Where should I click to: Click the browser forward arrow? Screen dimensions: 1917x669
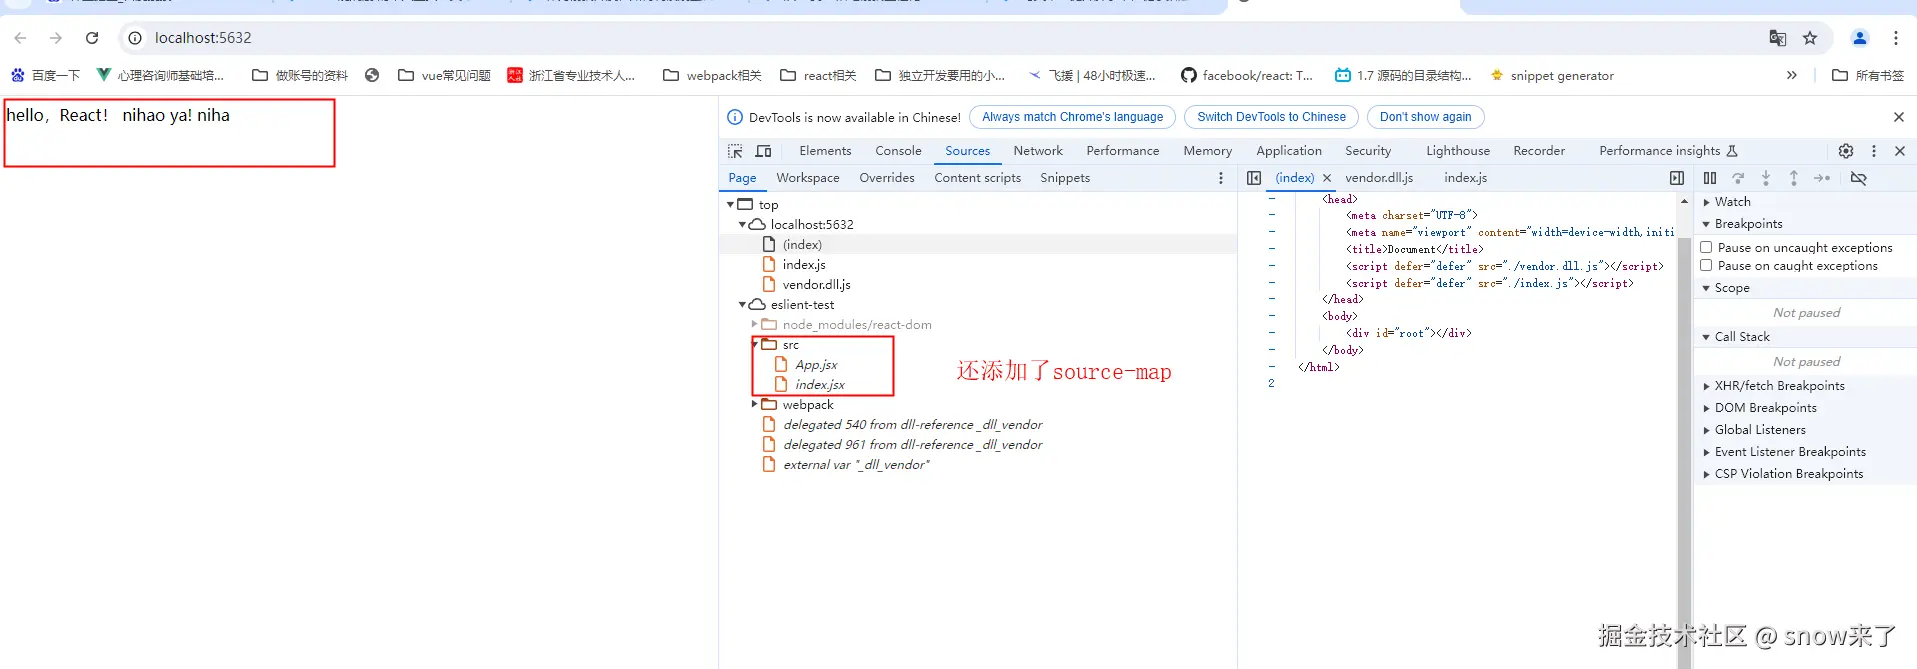tap(56, 38)
